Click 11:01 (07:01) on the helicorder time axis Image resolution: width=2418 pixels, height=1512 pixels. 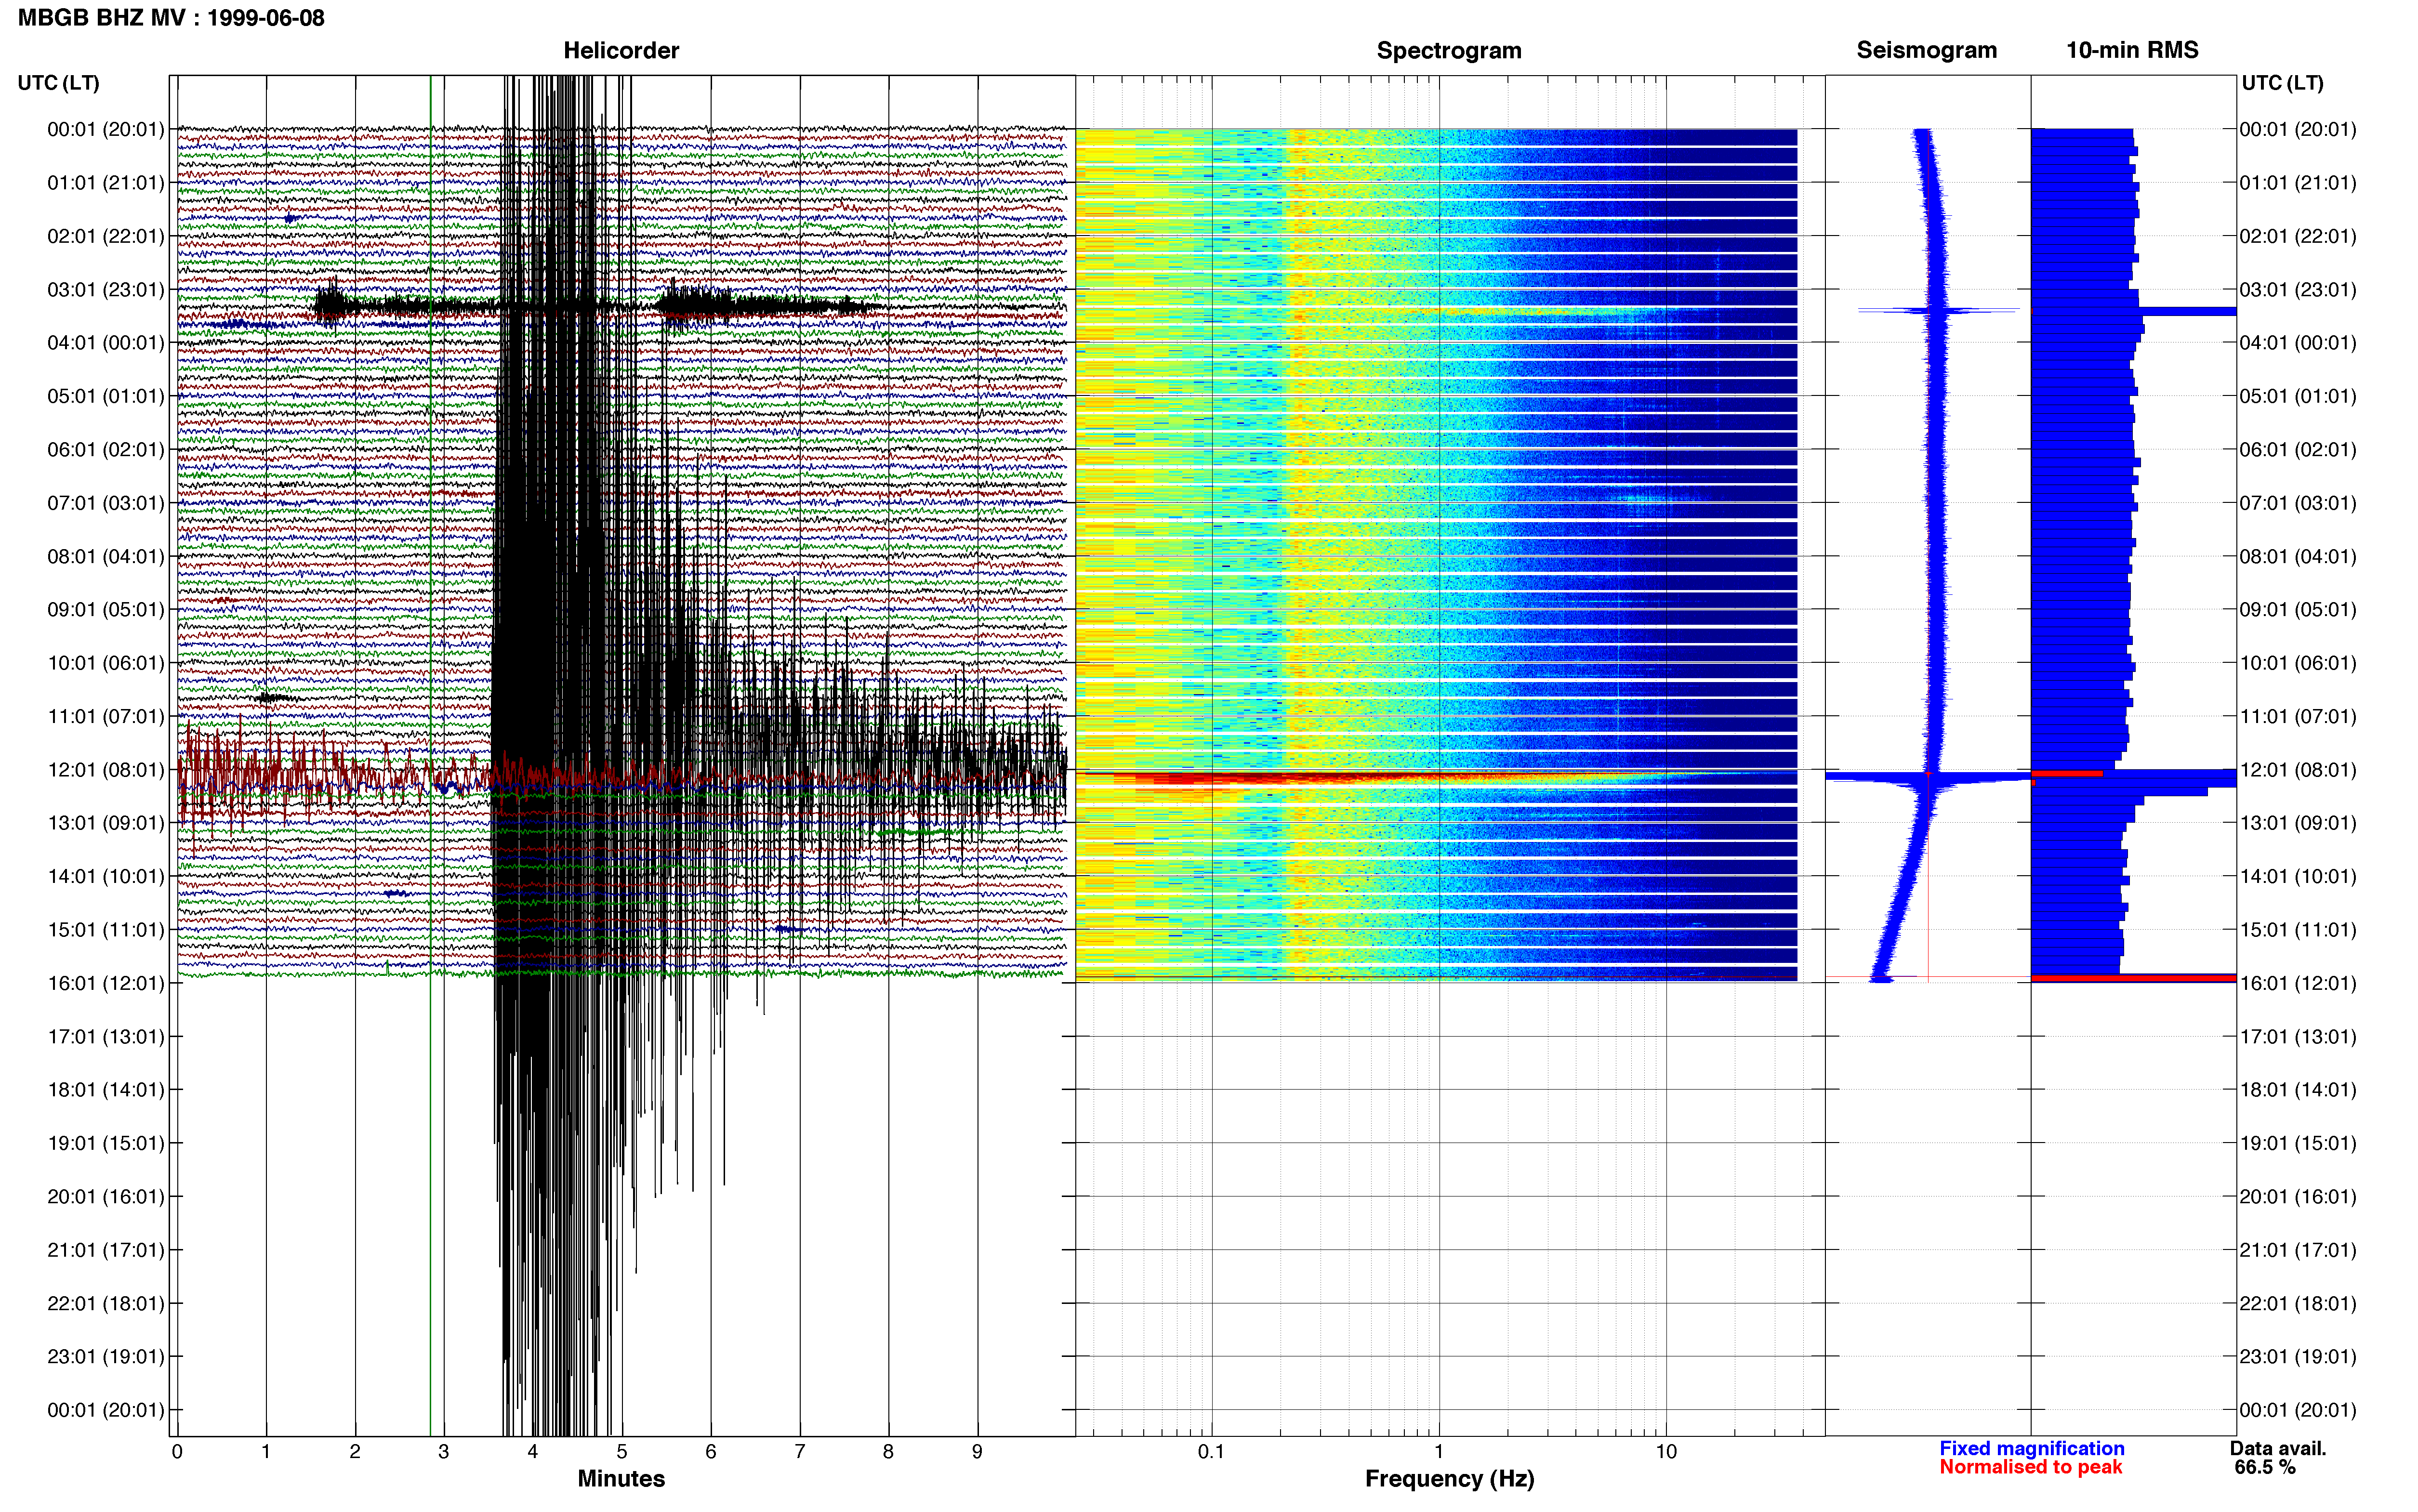tap(106, 716)
